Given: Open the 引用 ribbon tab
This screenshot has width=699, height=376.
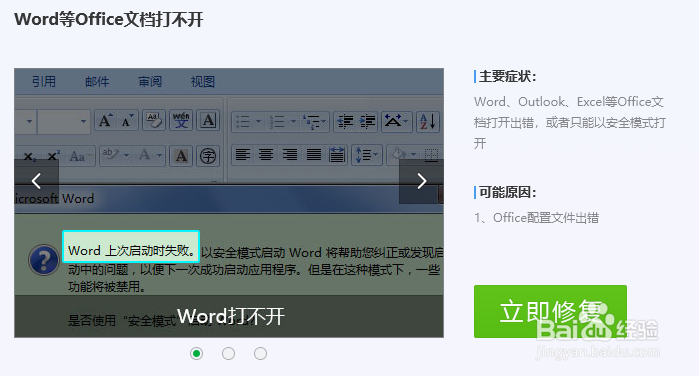Looking at the screenshot, I should point(44,82).
